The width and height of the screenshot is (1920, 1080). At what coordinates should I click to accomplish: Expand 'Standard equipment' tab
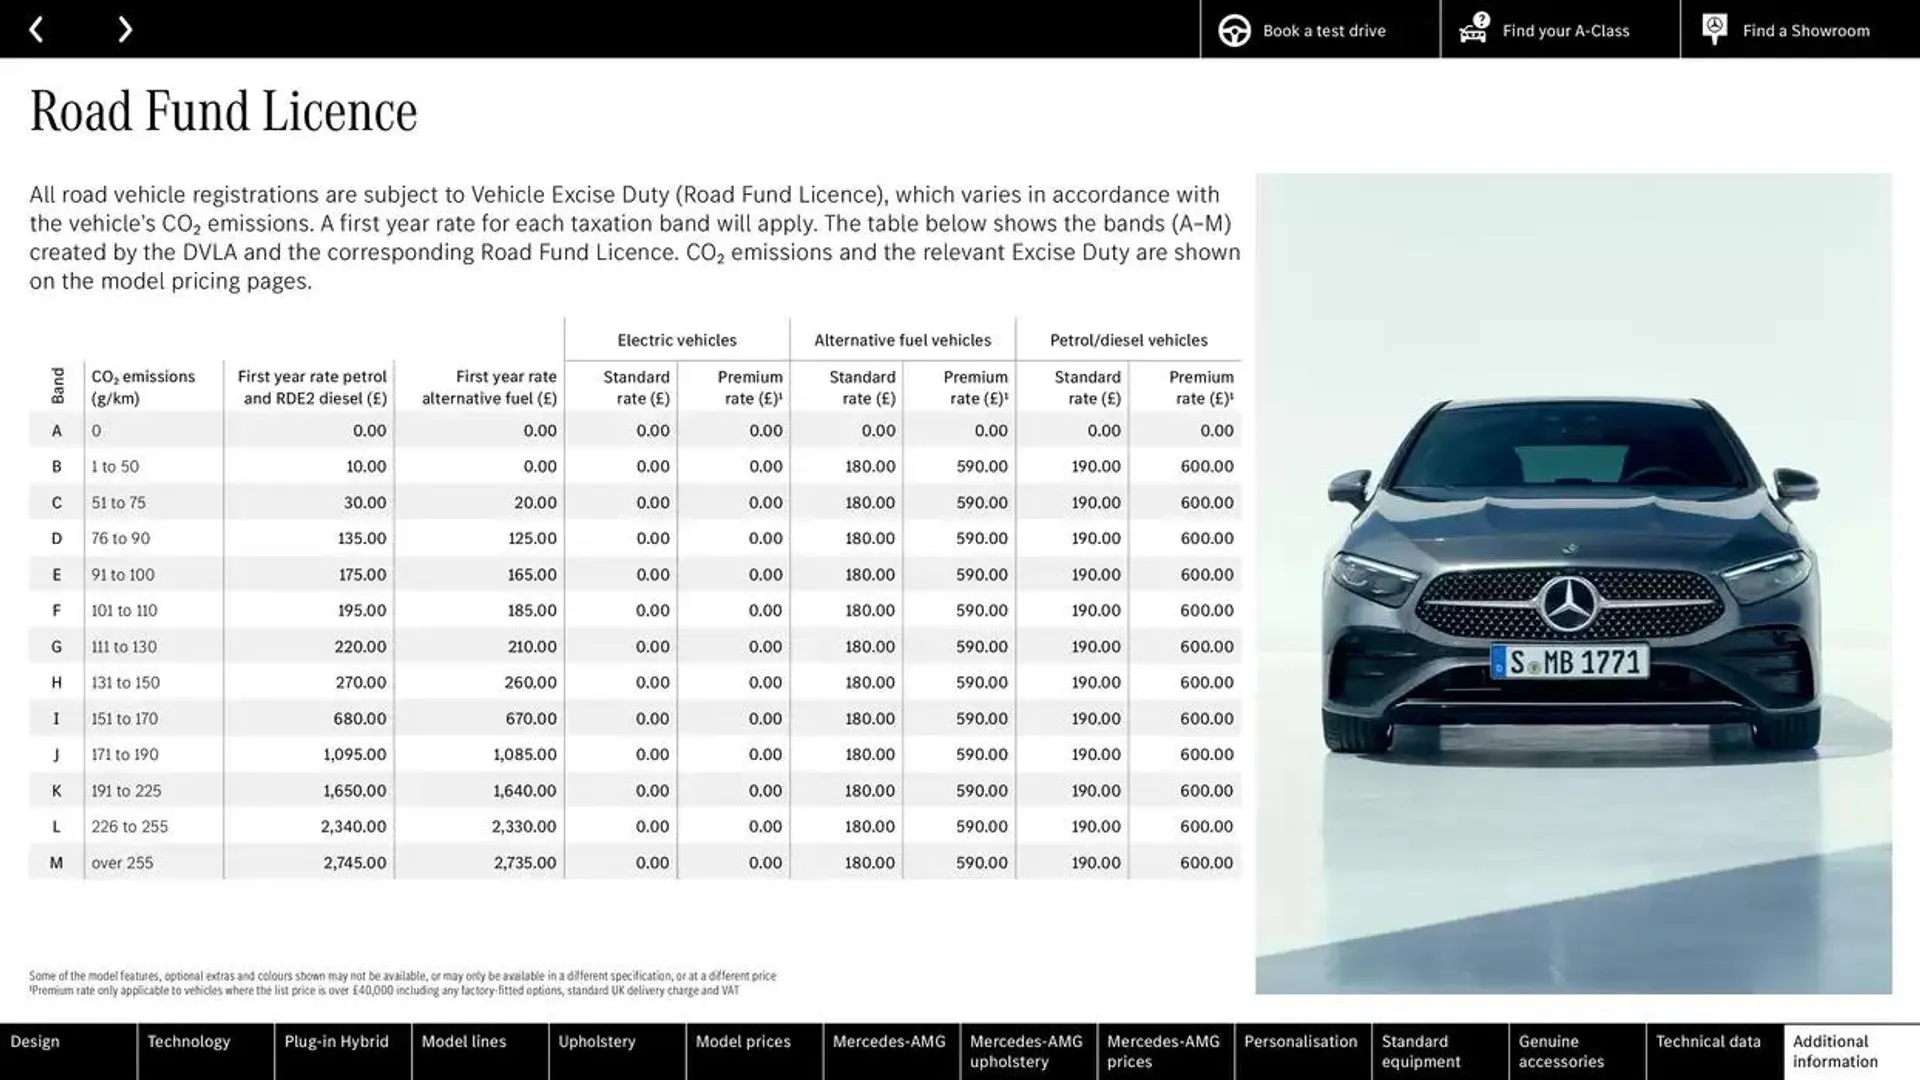[1423, 1052]
